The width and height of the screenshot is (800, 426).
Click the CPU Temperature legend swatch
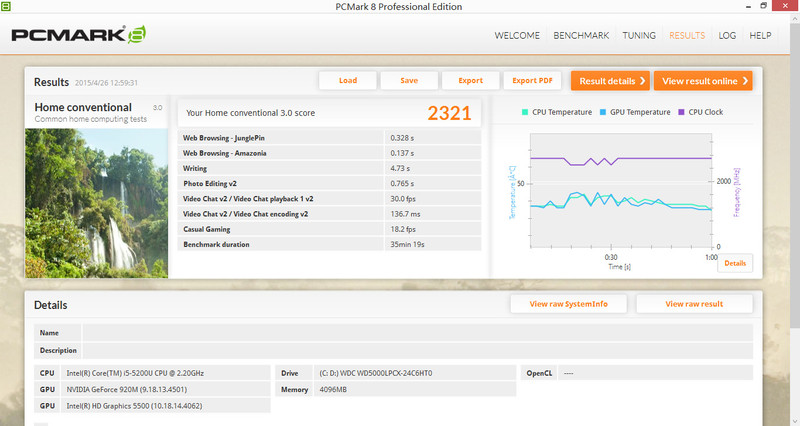coord(524,112)
